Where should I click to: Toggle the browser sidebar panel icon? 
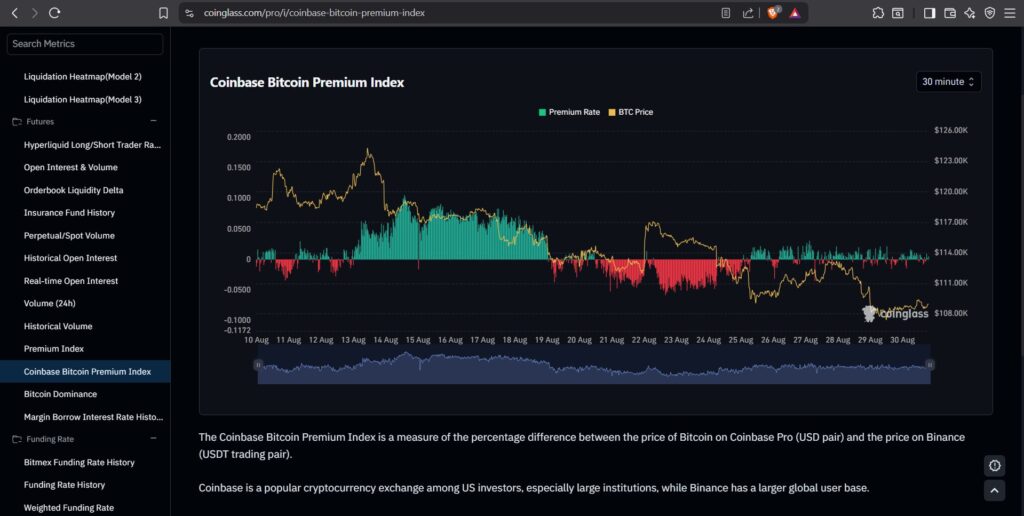point(929,13)
